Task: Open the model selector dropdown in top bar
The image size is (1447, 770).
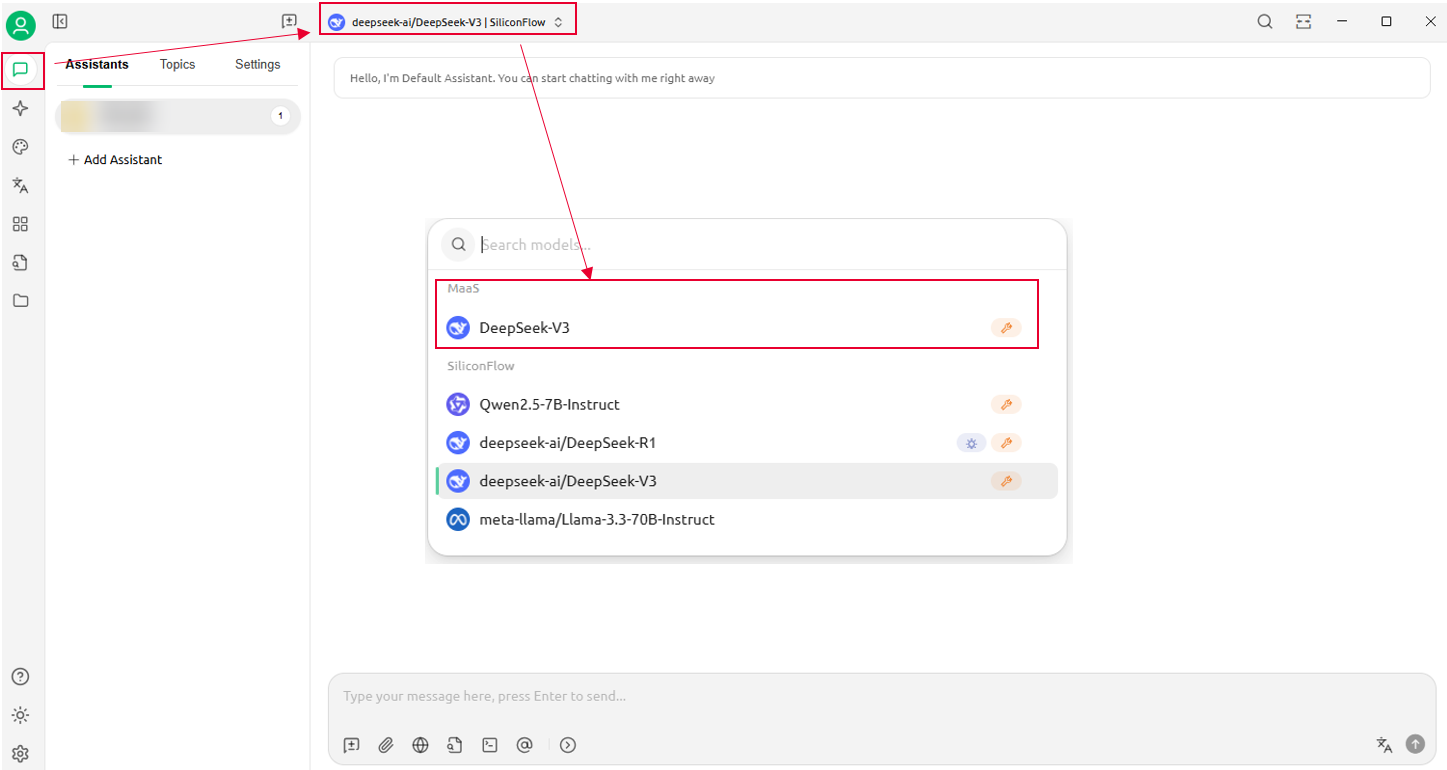Action: pos(447,21)
